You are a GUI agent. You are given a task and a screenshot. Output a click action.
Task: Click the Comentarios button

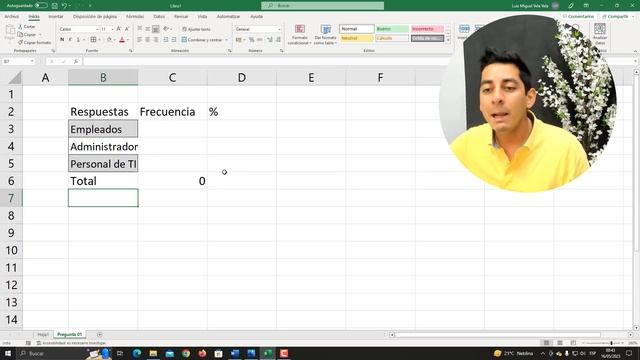coord(578,16)
